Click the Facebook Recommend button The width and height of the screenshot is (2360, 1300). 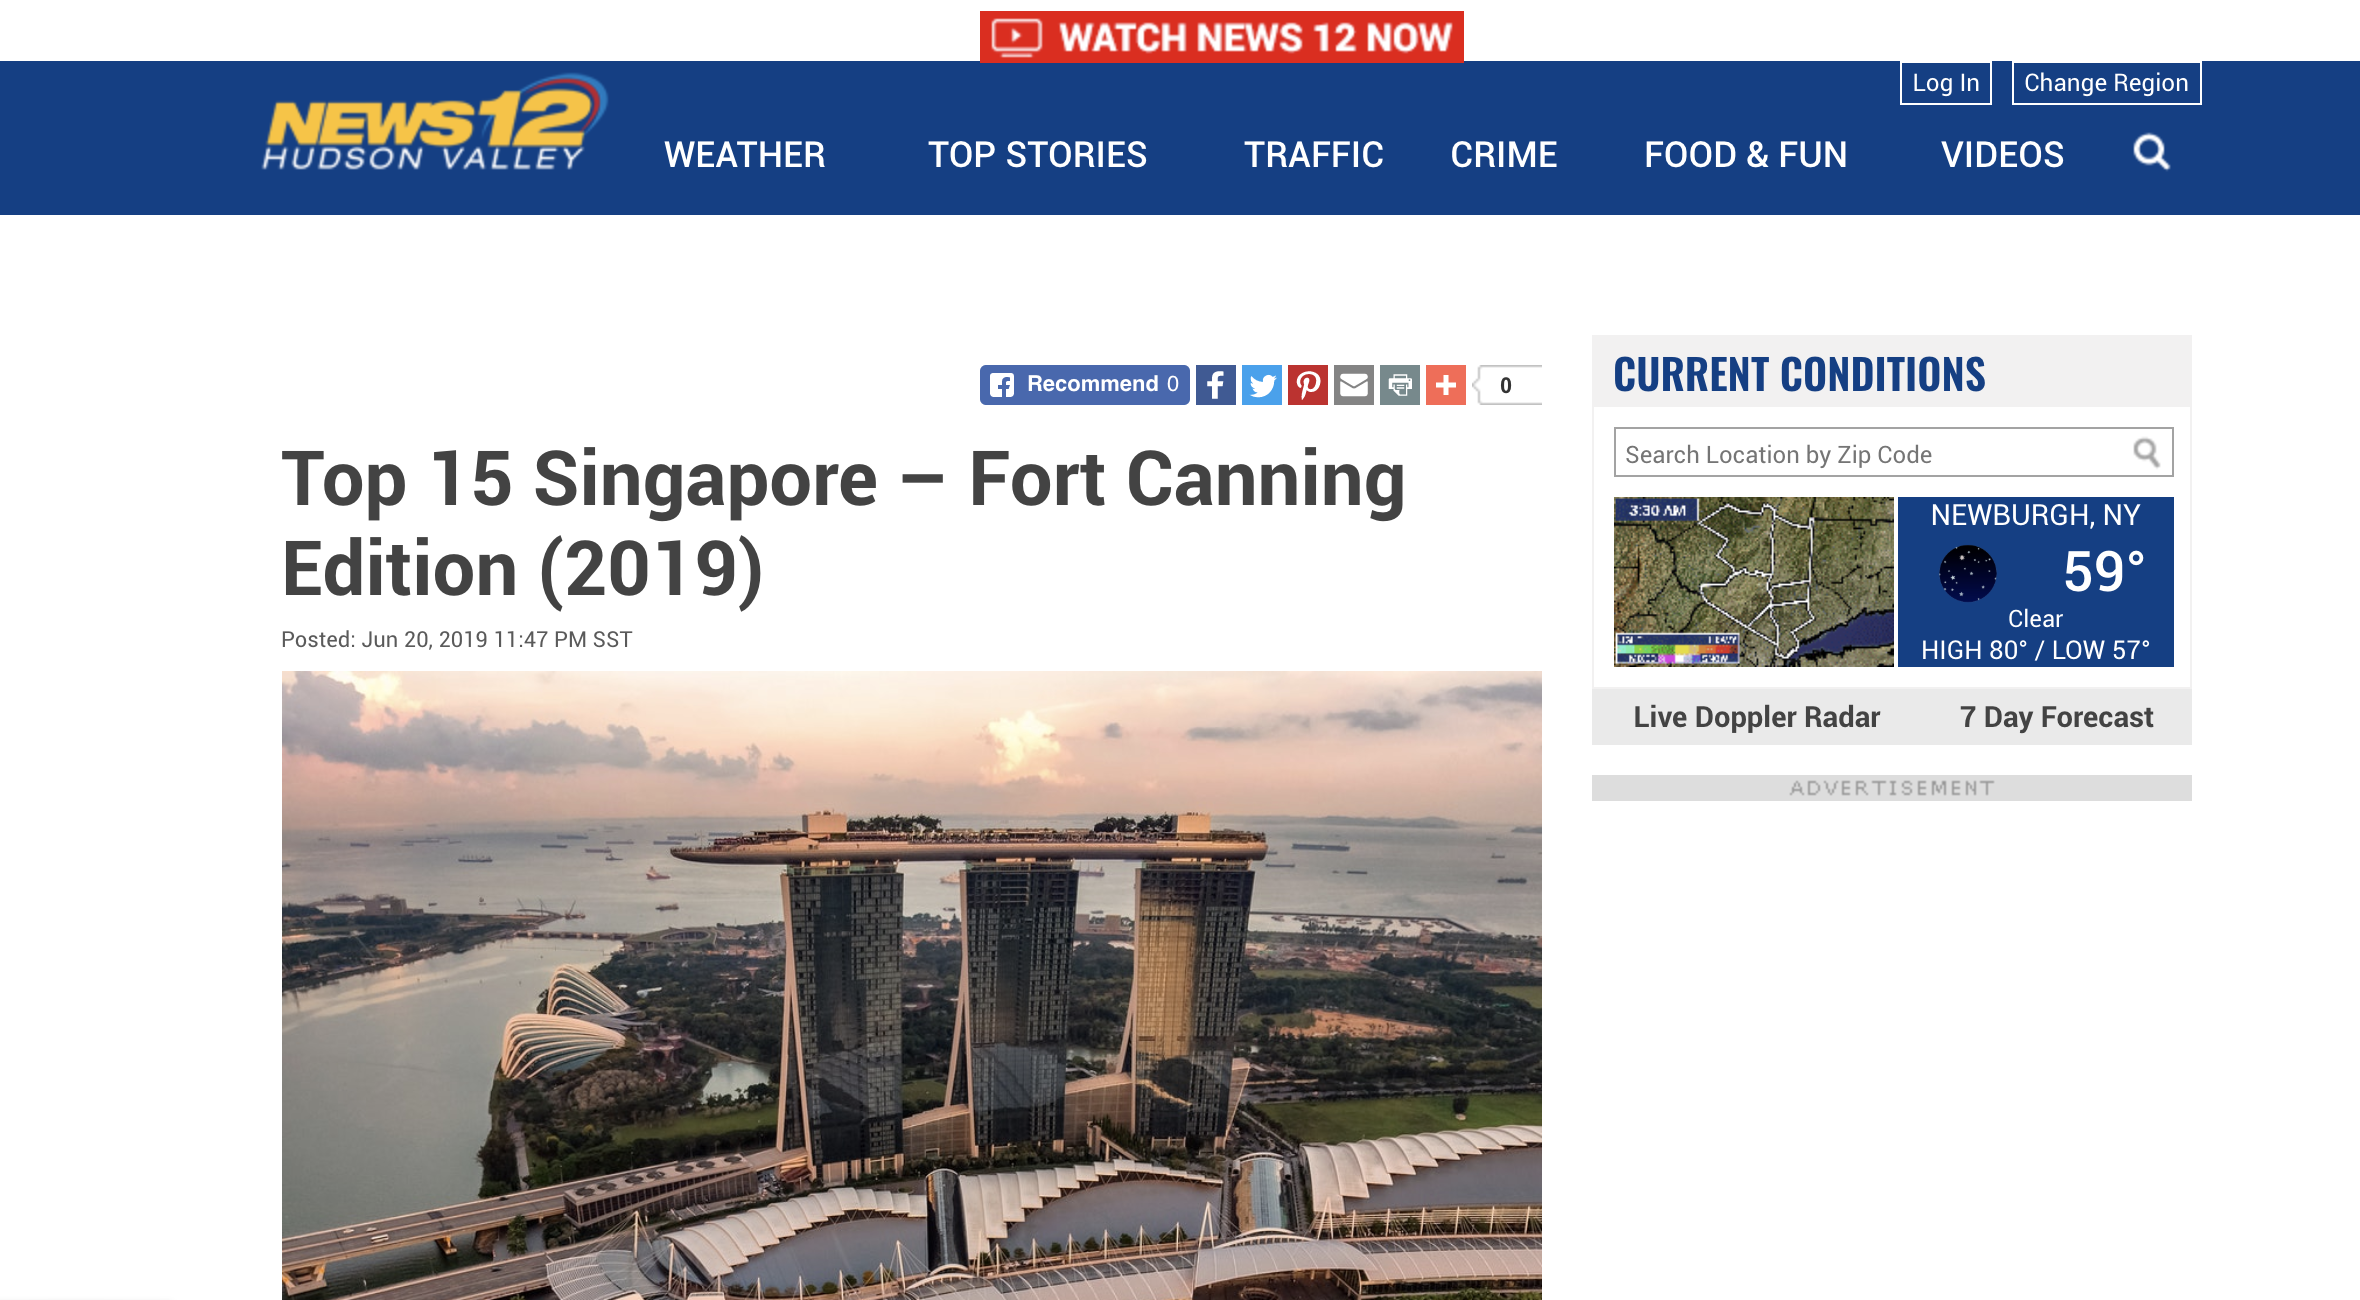click(x=1084, y=385)
